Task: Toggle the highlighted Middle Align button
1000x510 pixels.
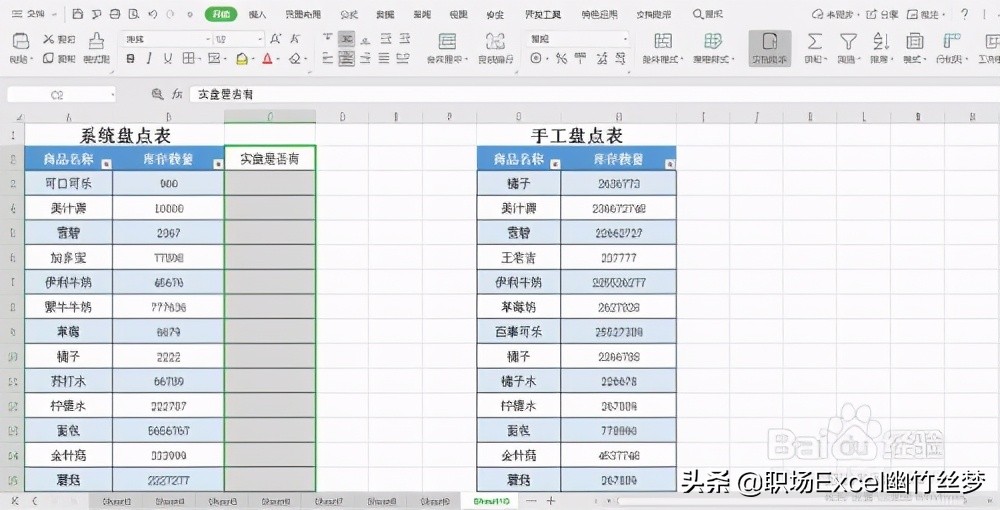Action: click(346, 40)
